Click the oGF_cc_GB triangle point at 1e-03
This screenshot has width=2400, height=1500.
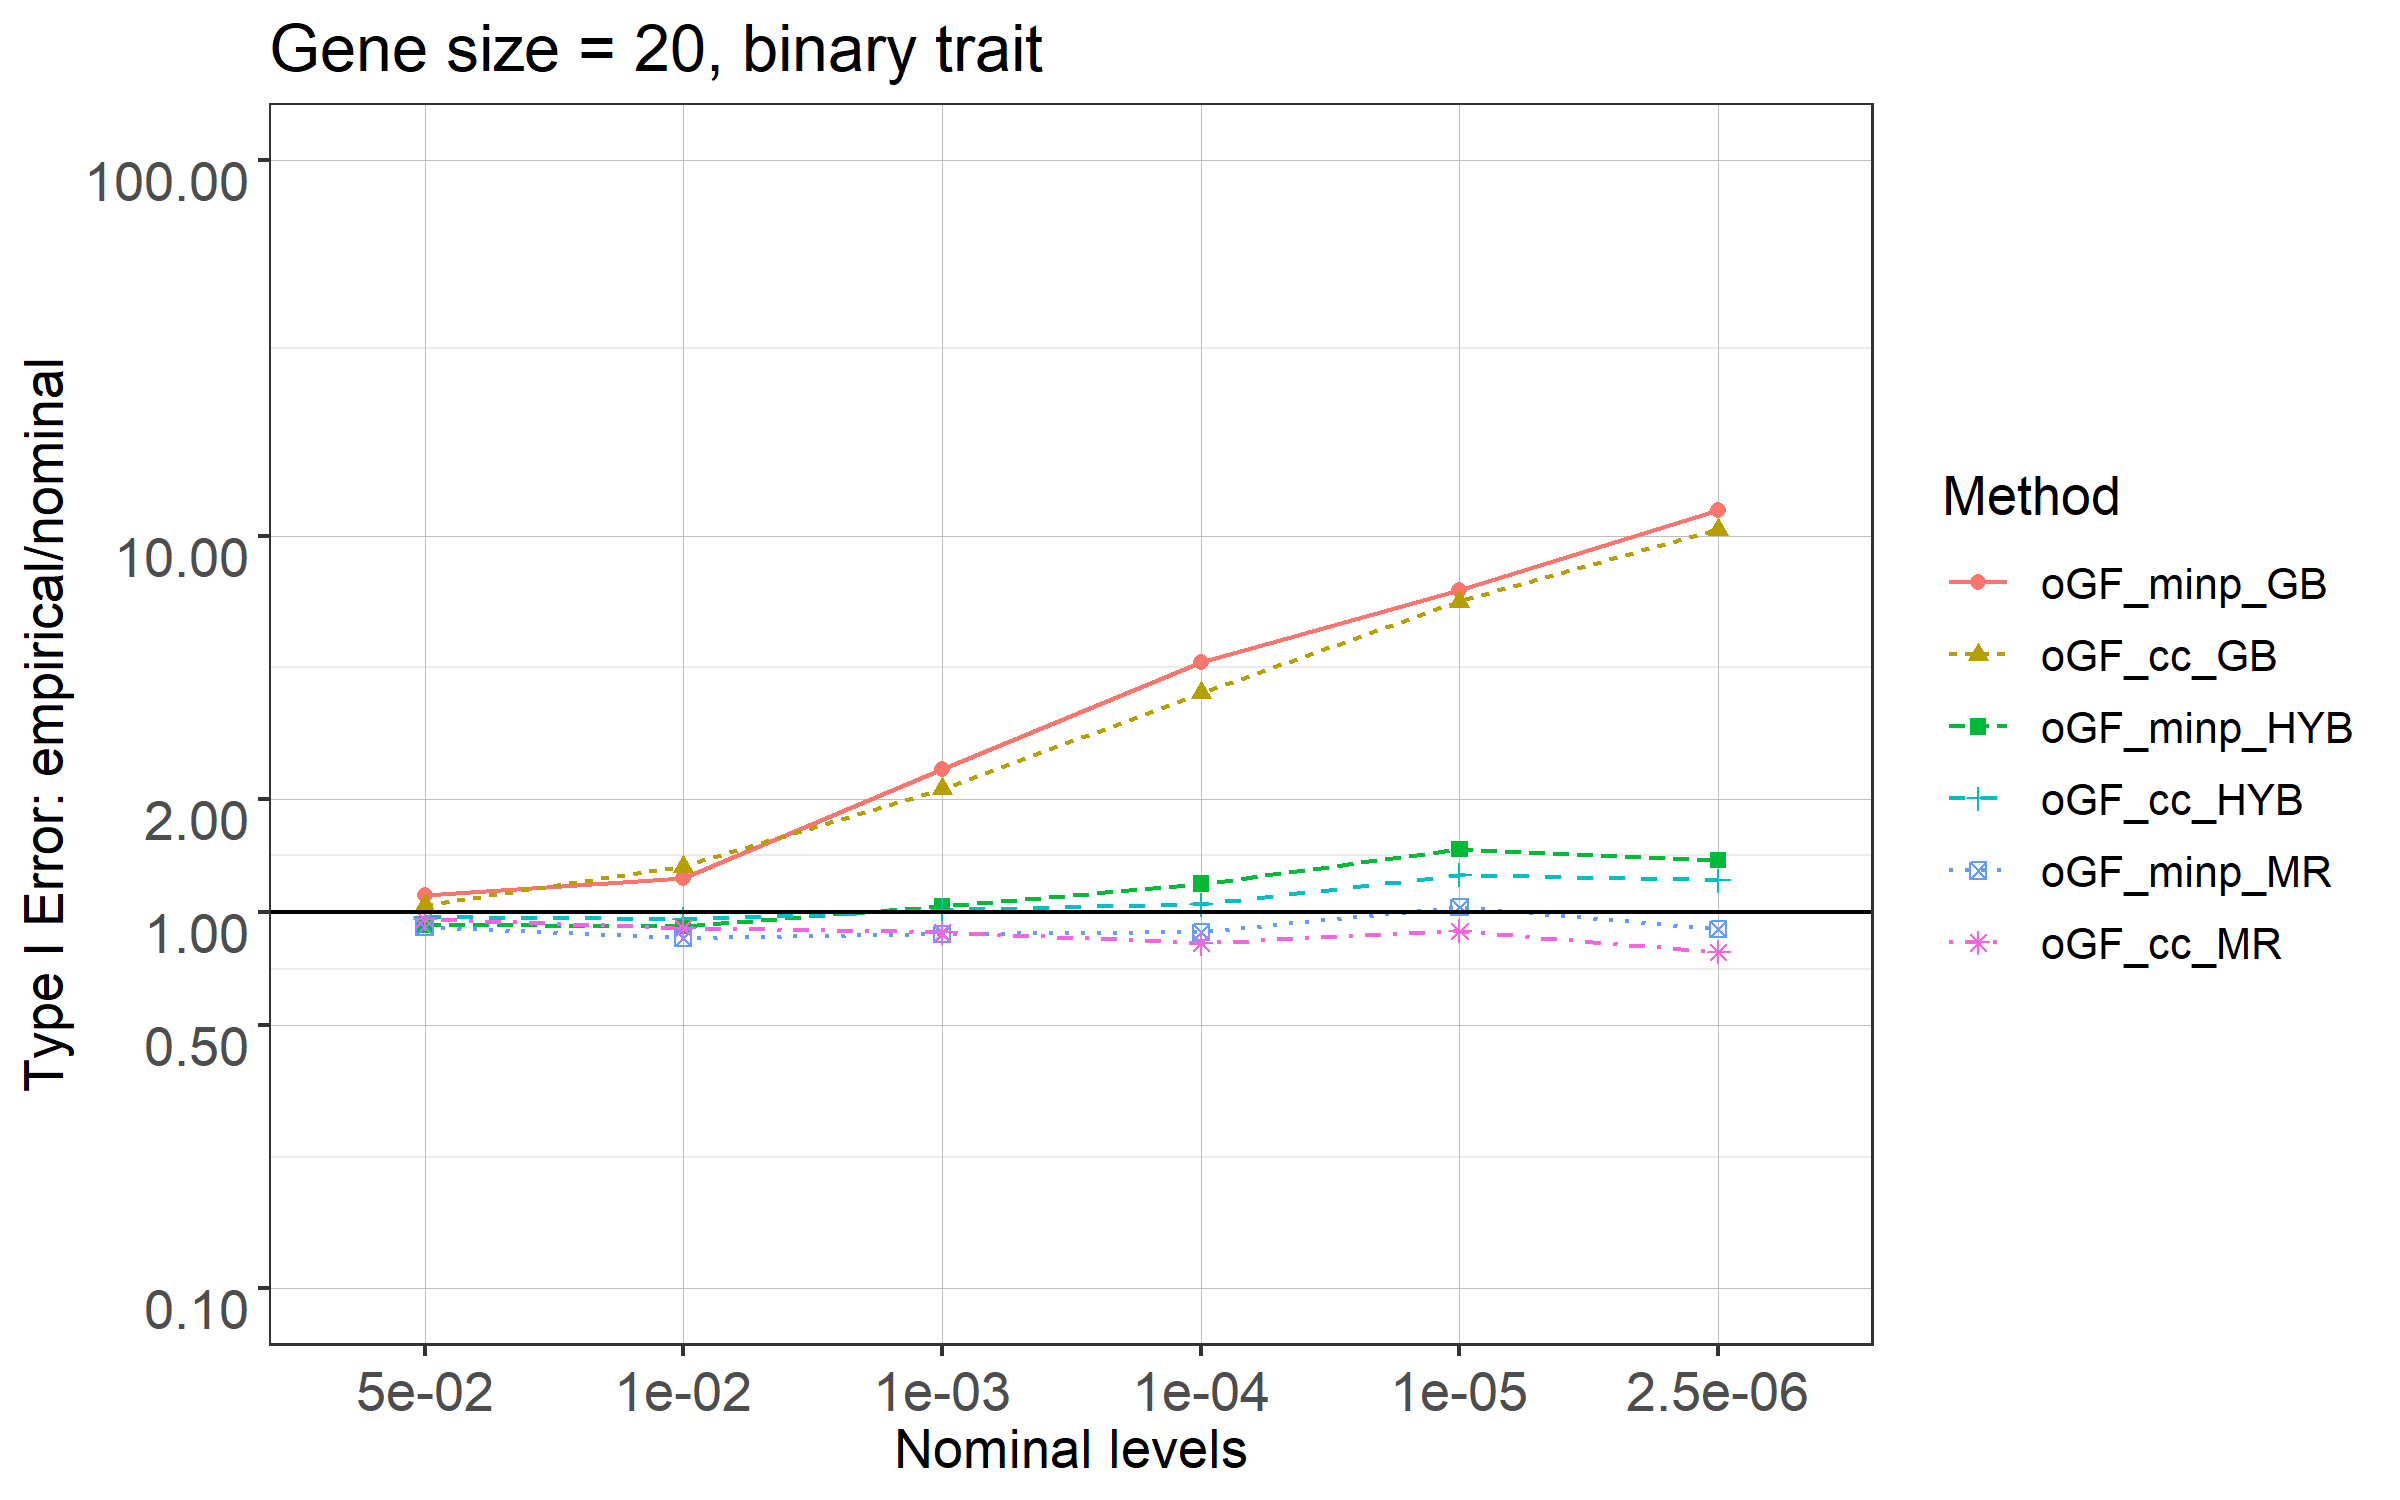pos(942,787)
